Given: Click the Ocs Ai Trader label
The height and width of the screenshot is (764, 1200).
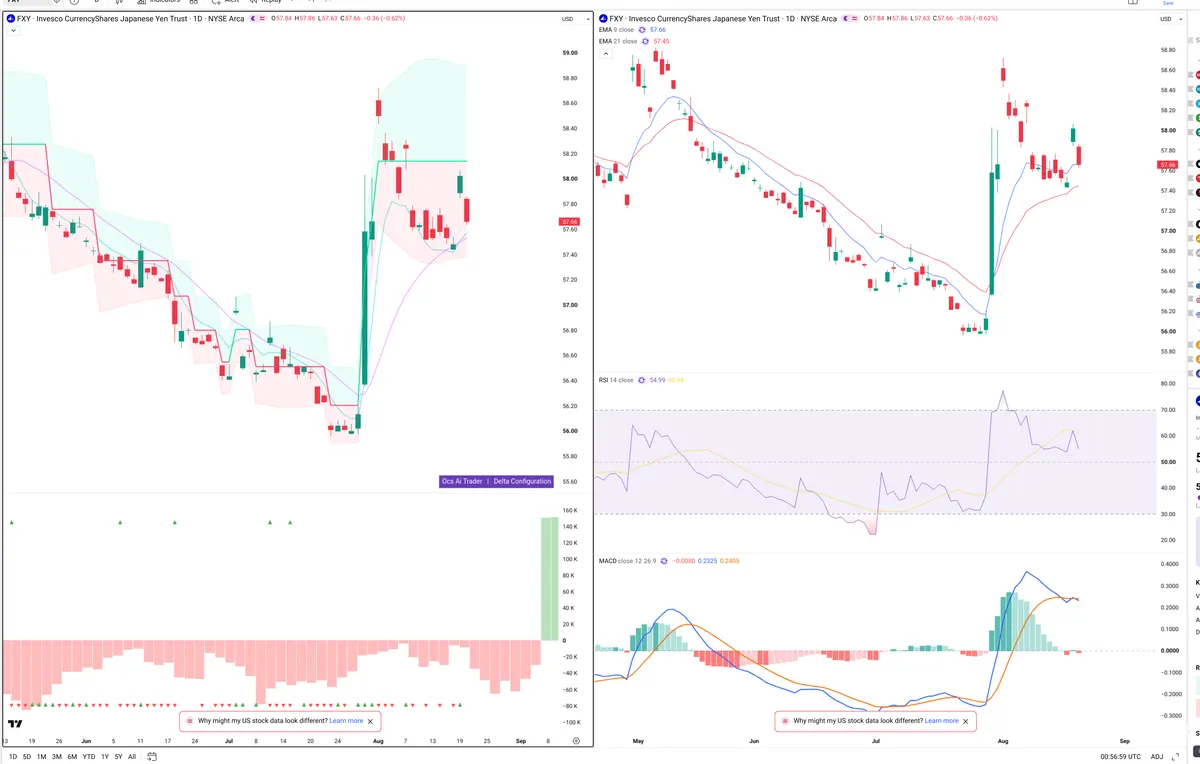Looking at the screenshot, I should (x=462, y=481).
